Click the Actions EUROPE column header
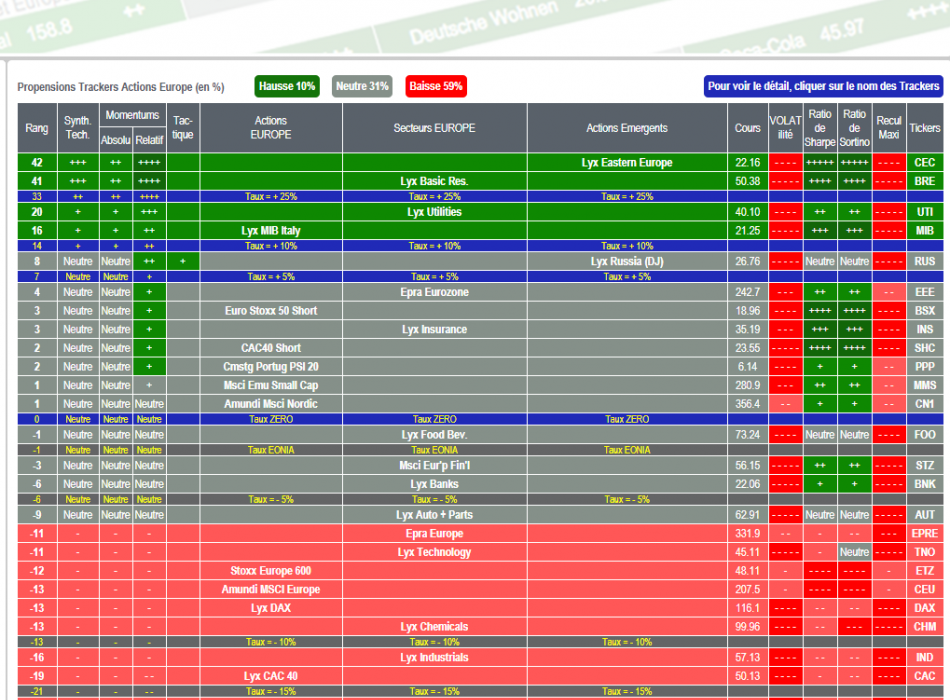 click(271, 128)
